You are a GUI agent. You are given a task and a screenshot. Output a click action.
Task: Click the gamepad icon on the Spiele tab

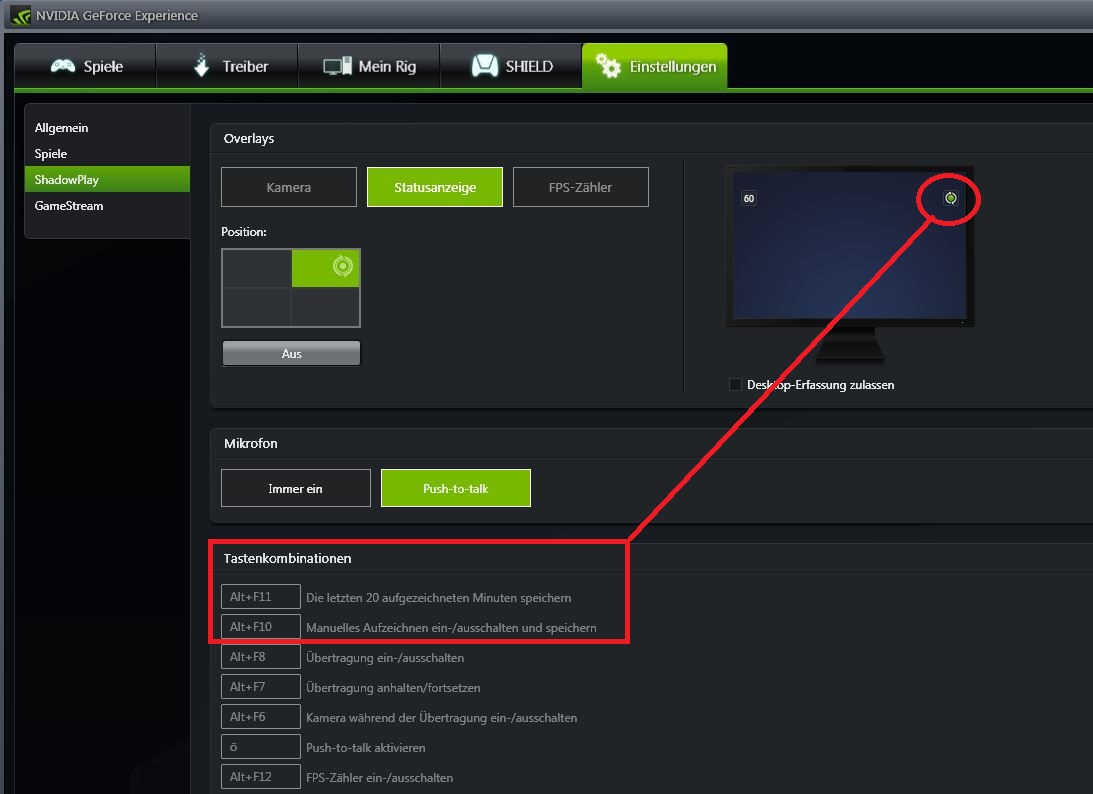(63, 66)
